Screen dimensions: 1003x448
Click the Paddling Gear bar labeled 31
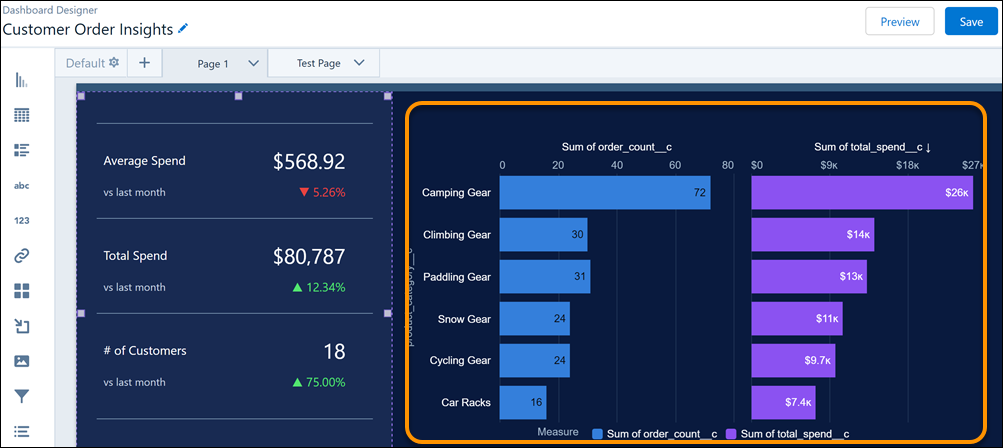click(x=545, y=277)
